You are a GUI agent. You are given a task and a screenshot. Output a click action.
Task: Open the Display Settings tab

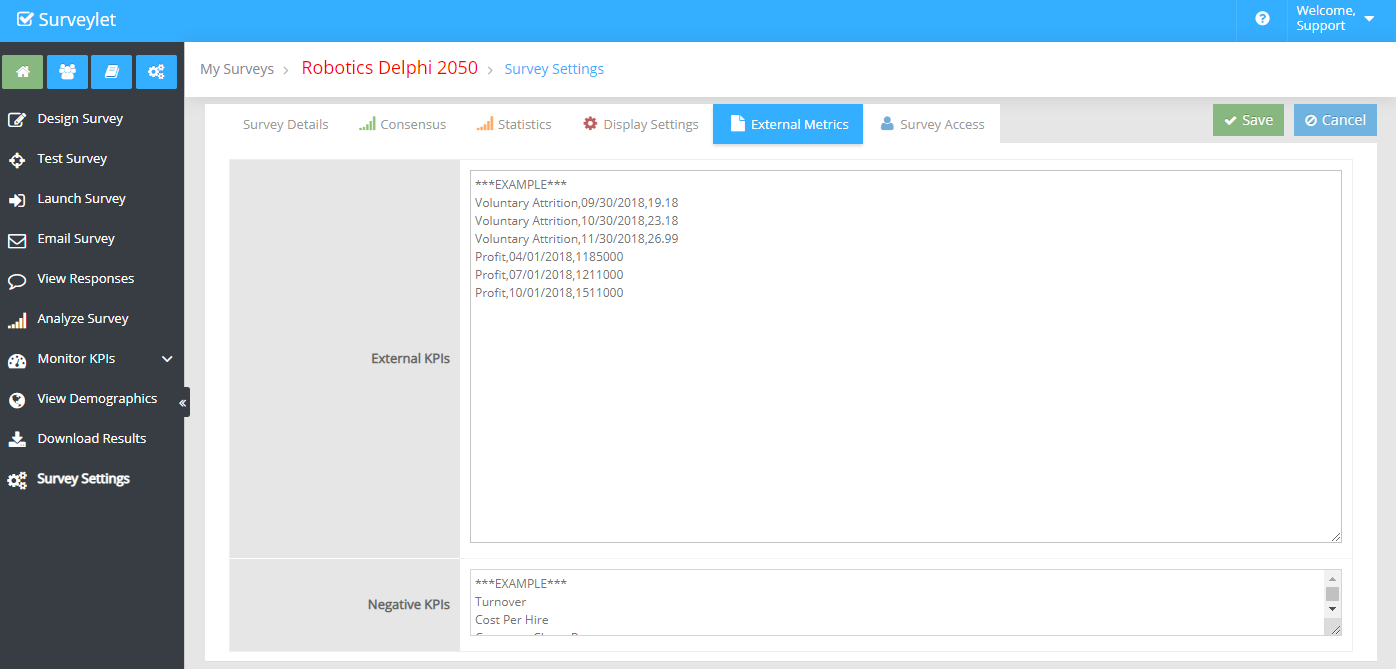coord(640,125)
